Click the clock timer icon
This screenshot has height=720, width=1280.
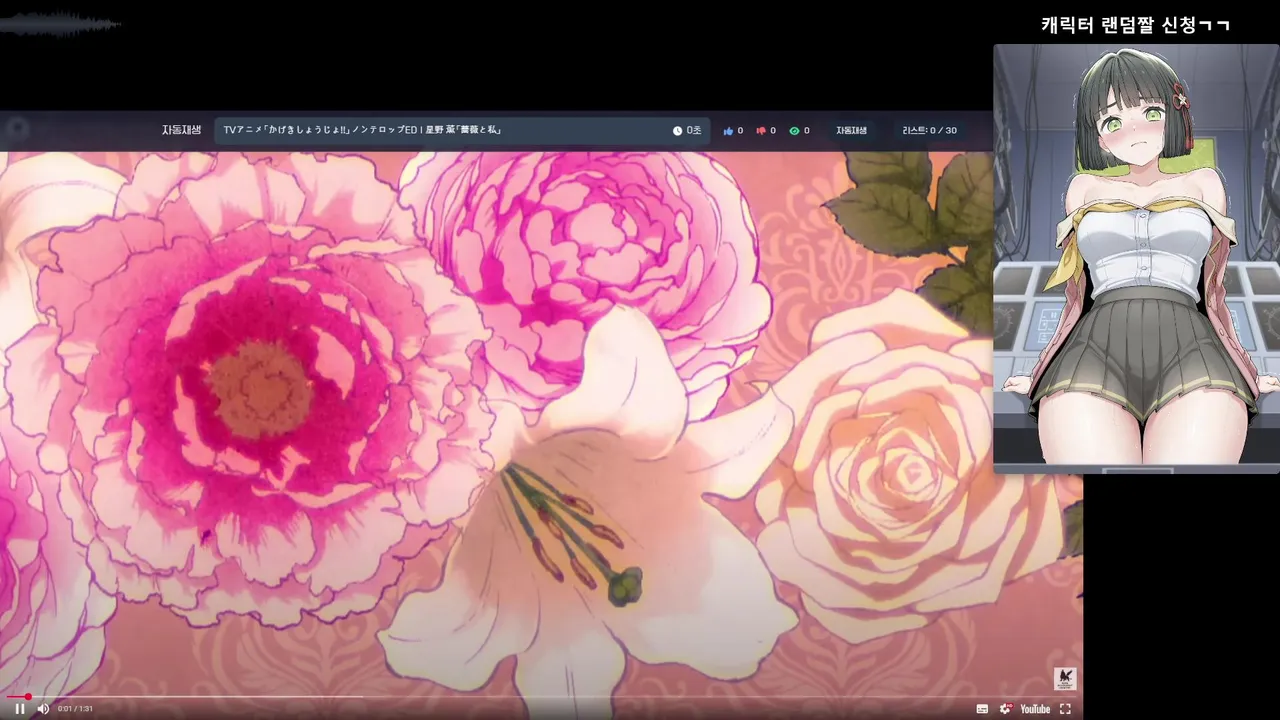[x=677, y=131]
